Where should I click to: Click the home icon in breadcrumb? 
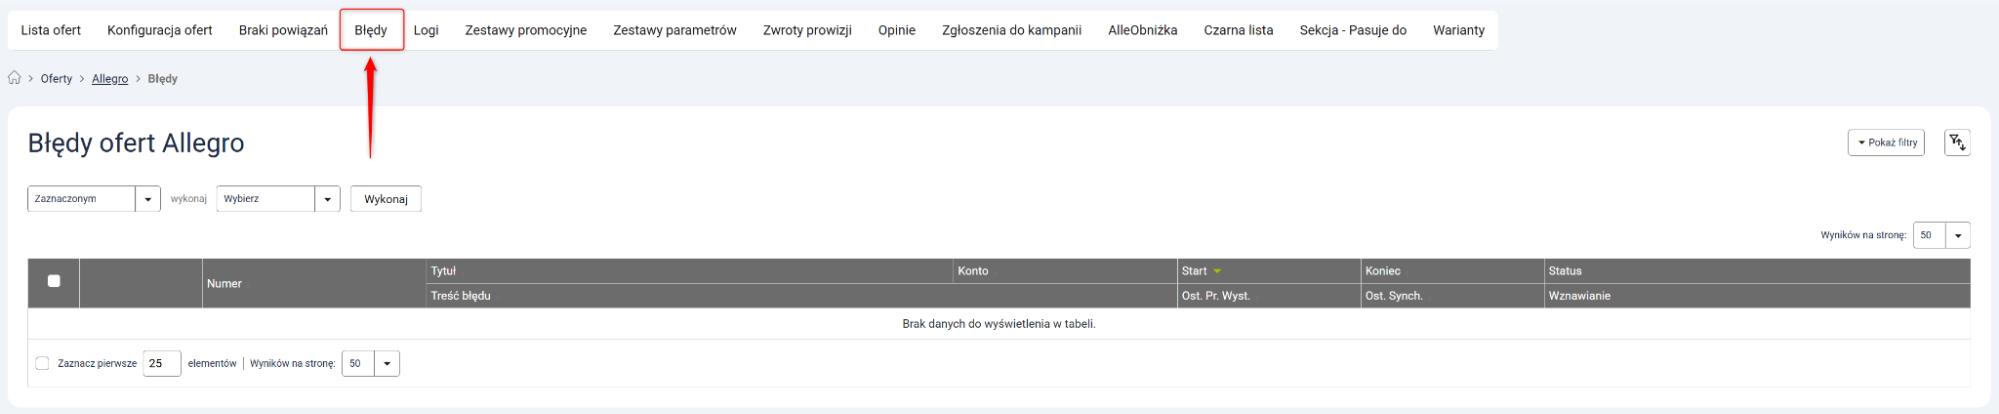click(14, 78)
